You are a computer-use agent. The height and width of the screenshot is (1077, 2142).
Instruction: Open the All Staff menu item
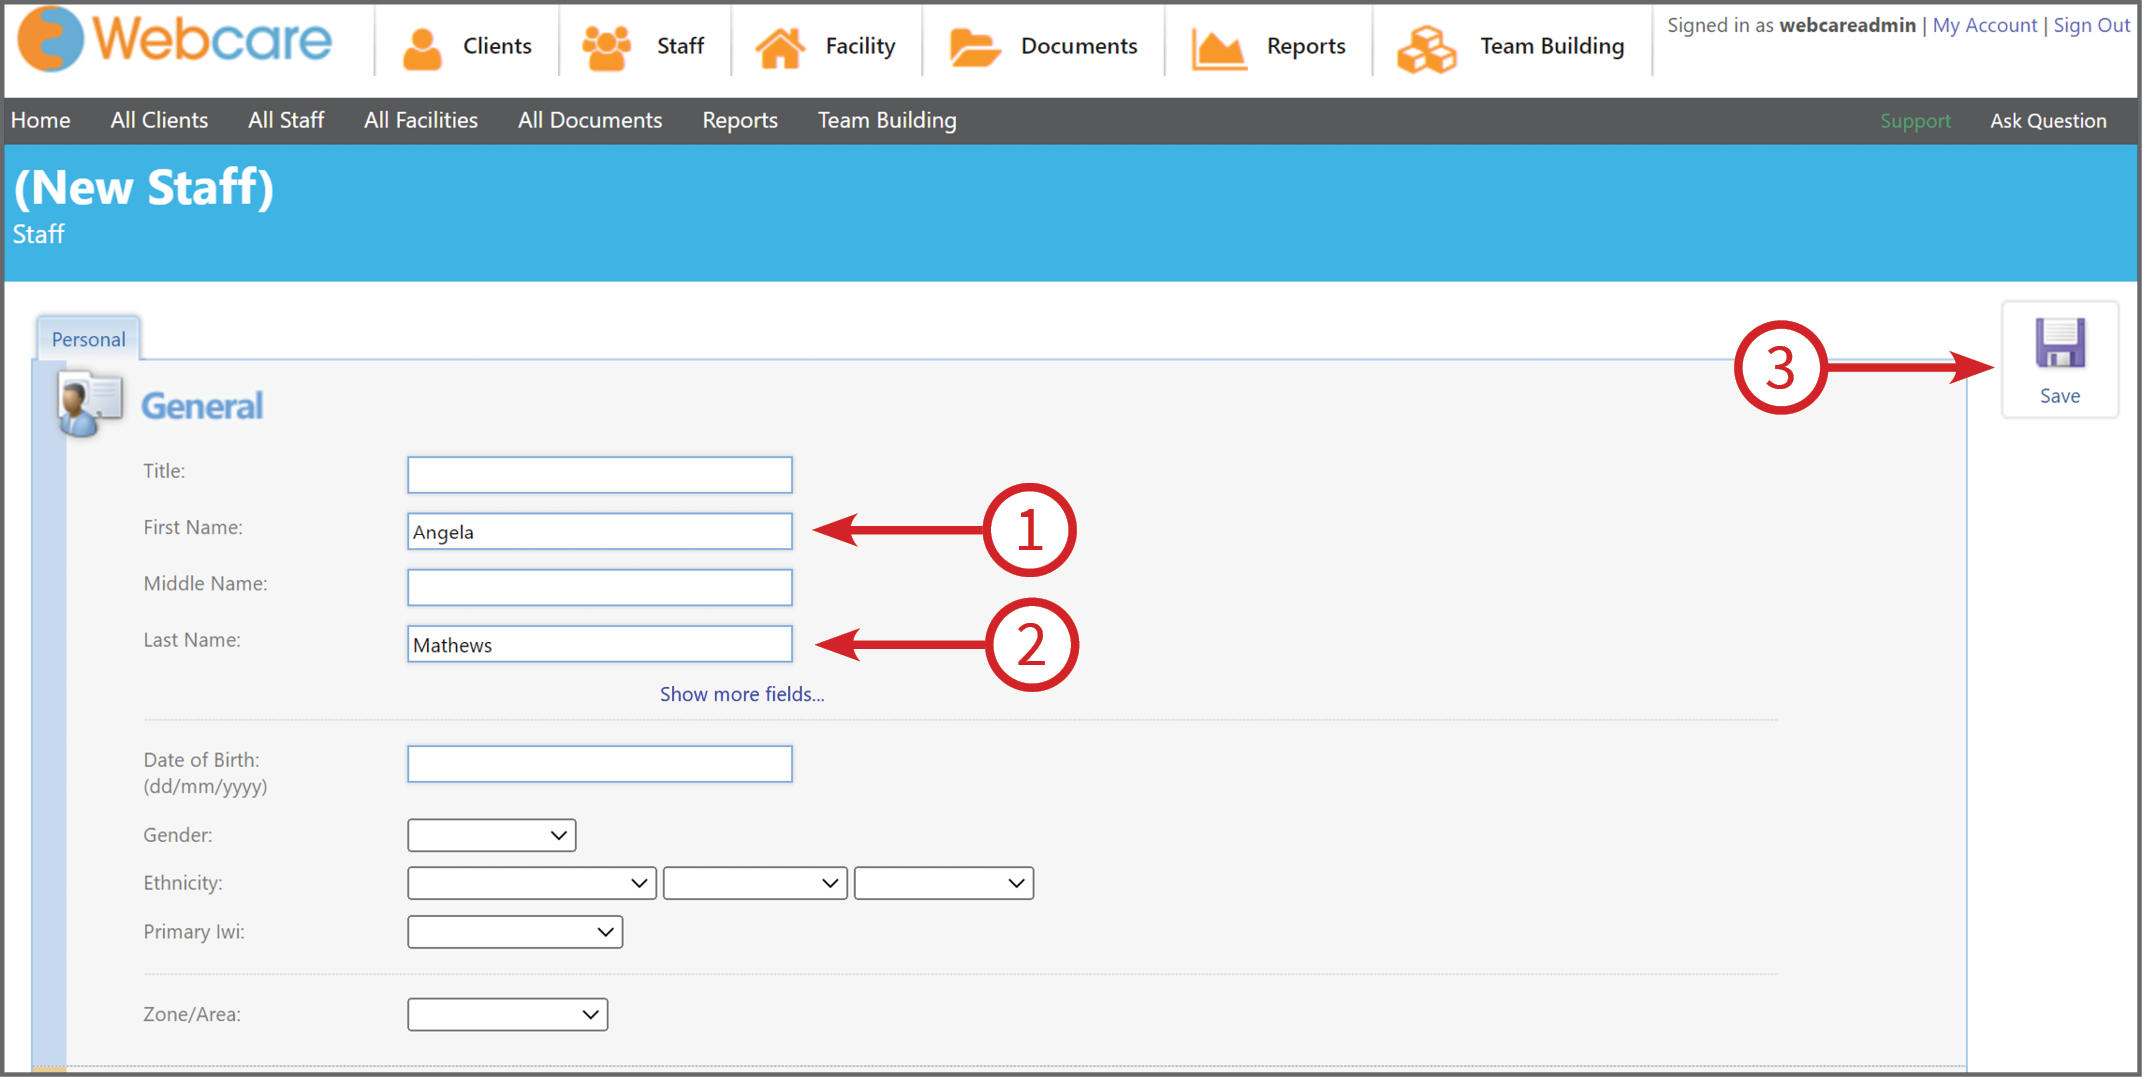[286, 120]
